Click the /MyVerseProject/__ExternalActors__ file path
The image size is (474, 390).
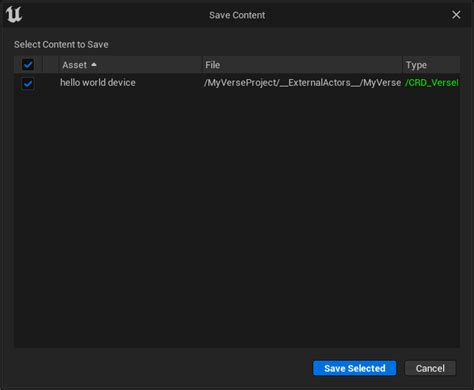click(302, 83)
